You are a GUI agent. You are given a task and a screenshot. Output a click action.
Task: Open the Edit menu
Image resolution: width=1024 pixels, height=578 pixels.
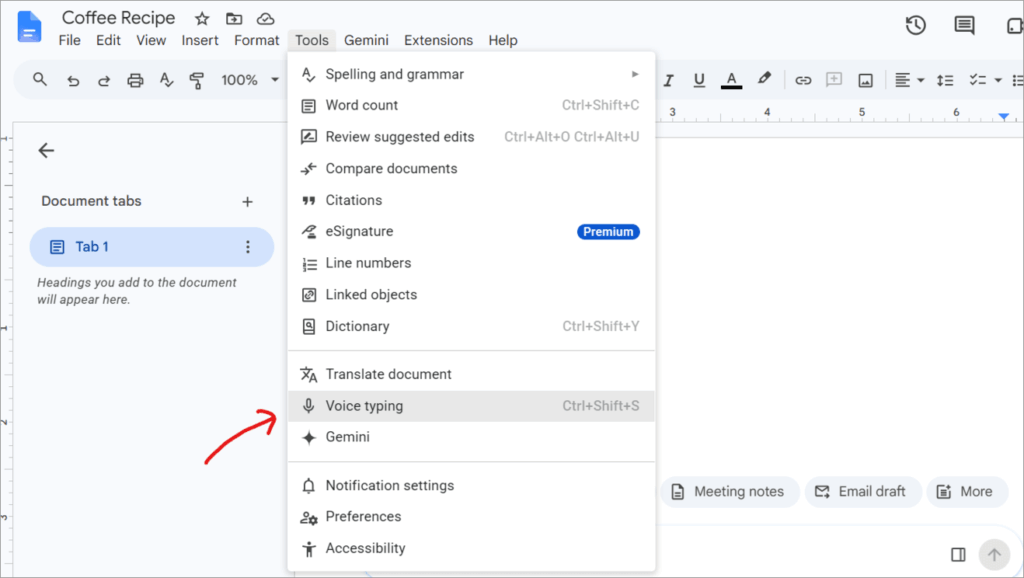[108, 40]
